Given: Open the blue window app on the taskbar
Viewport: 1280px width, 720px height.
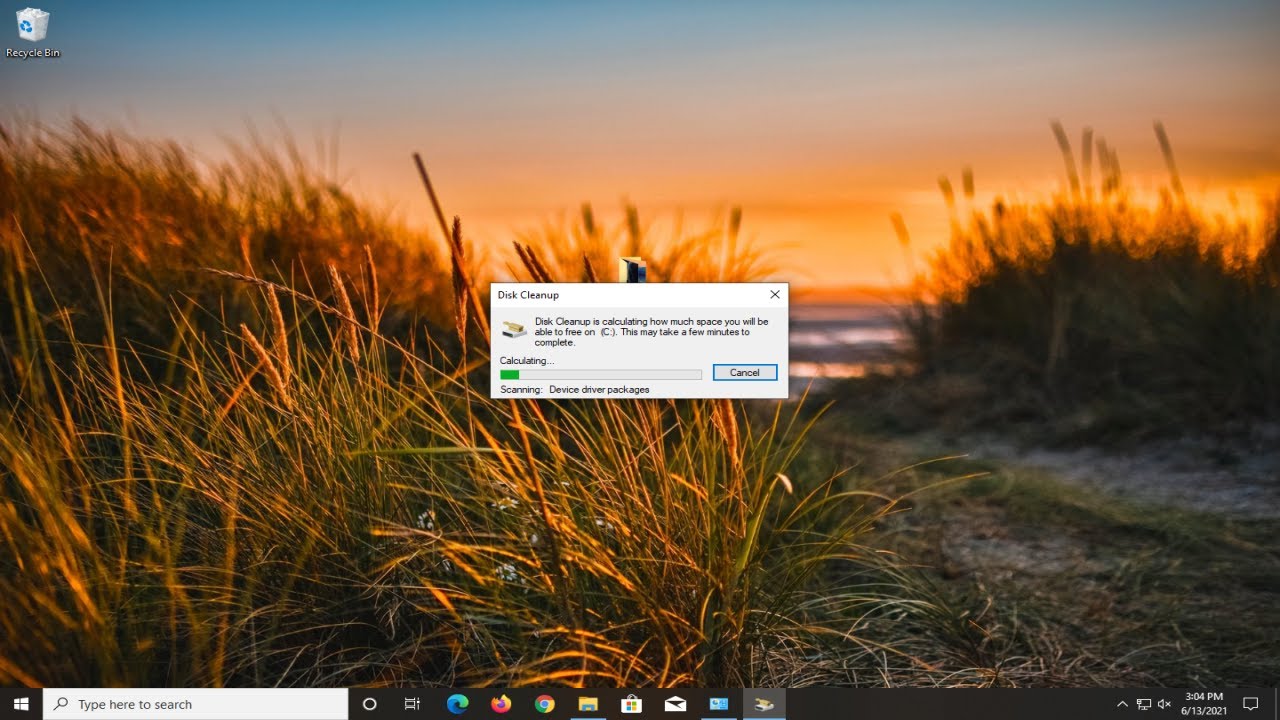Looking at the screenshot, I should (719, 704).
